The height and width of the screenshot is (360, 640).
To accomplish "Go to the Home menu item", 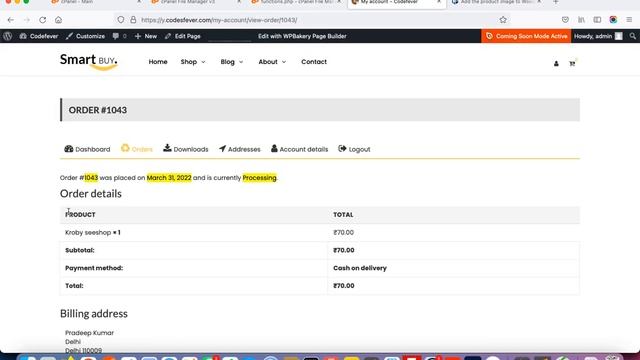I will (158, 62).
